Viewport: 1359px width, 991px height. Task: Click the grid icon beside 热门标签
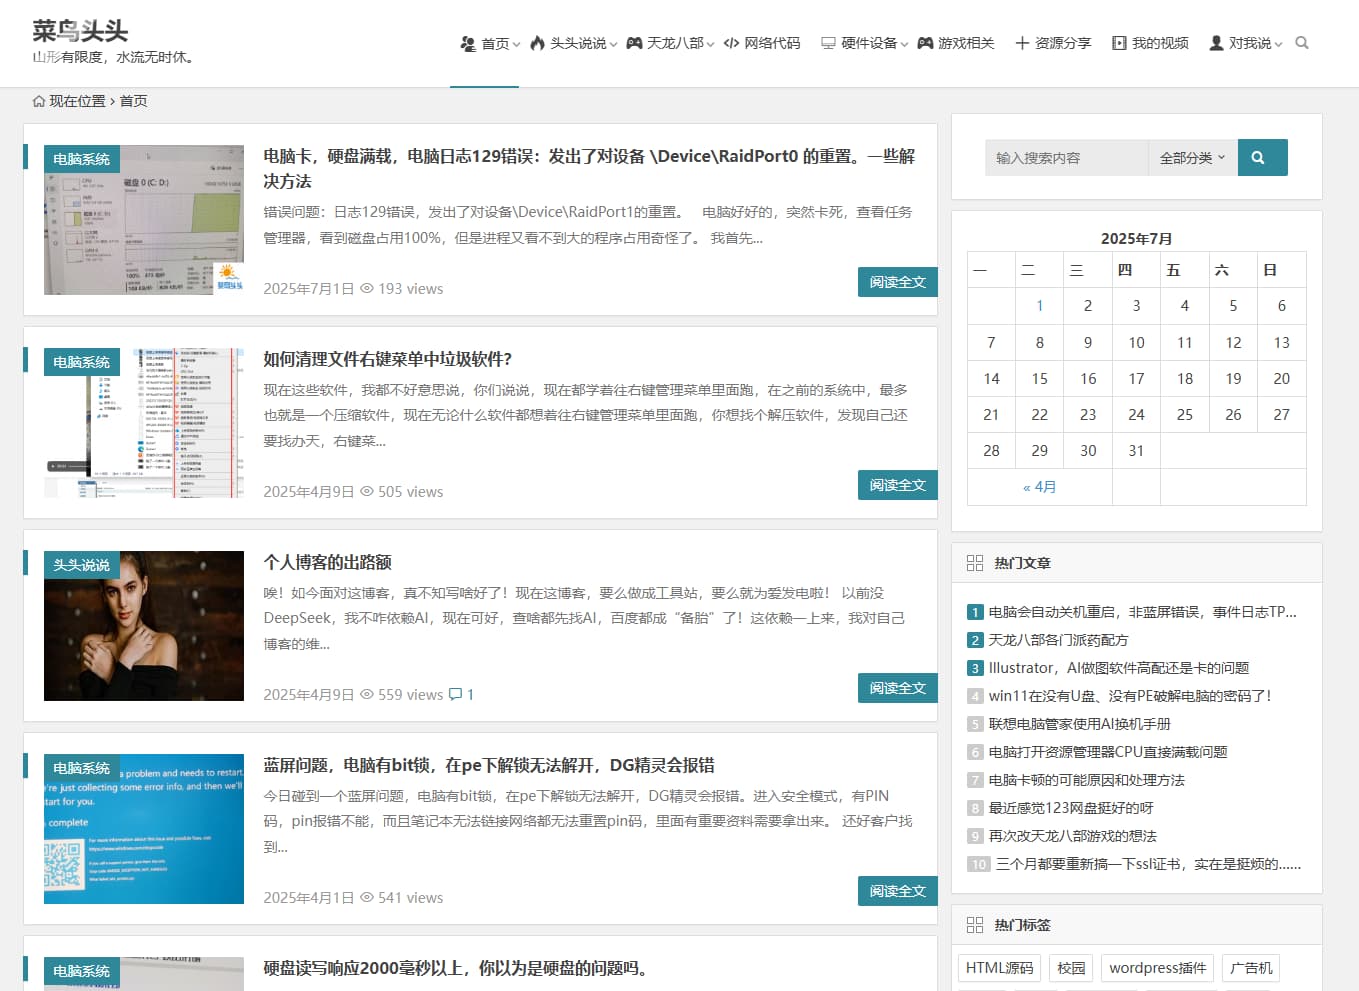tap(974, 925)
